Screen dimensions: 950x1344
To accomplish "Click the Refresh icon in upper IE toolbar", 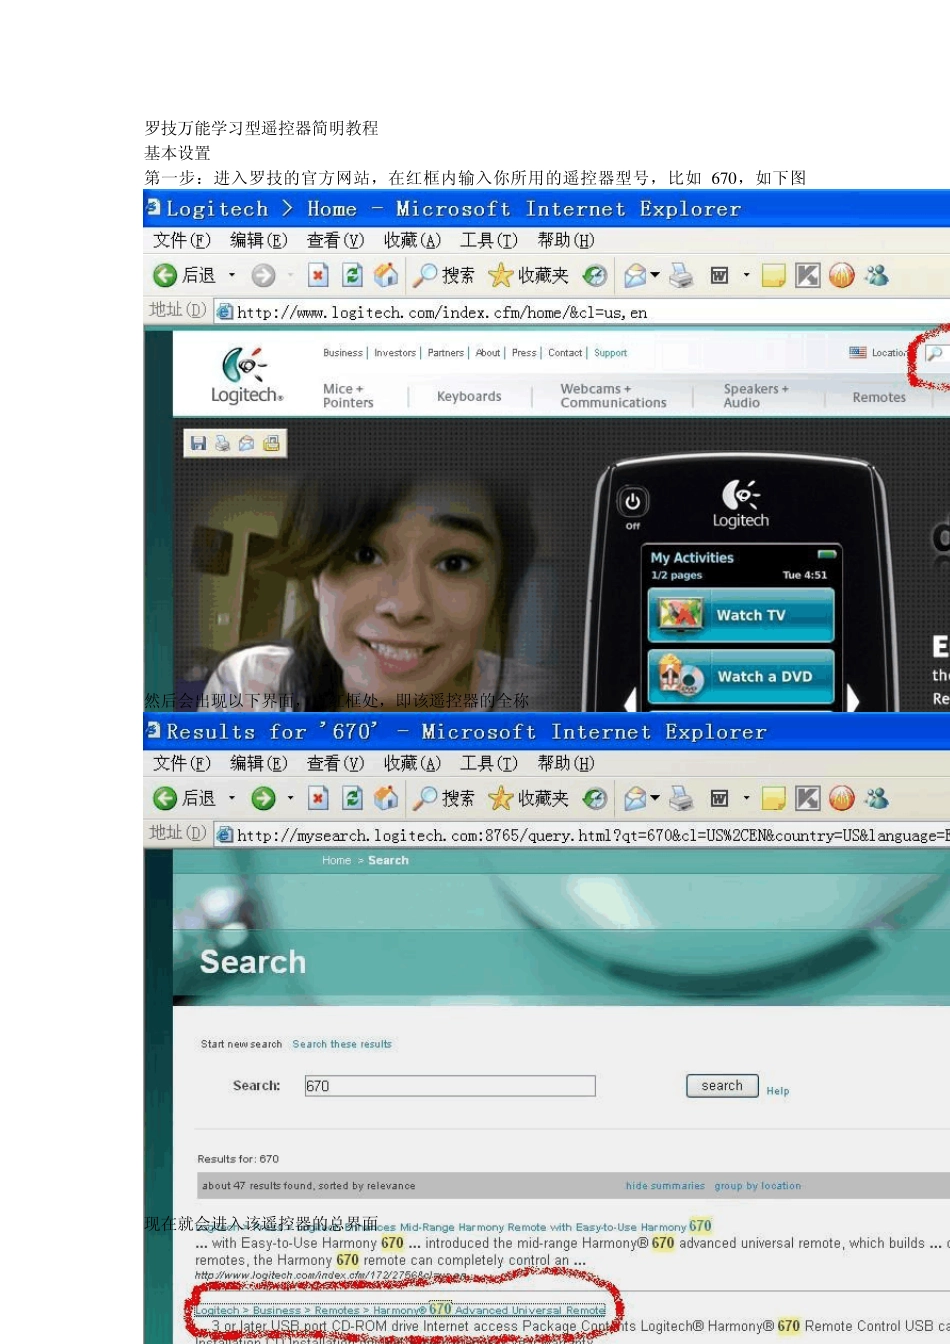I will tap(352, 275).
